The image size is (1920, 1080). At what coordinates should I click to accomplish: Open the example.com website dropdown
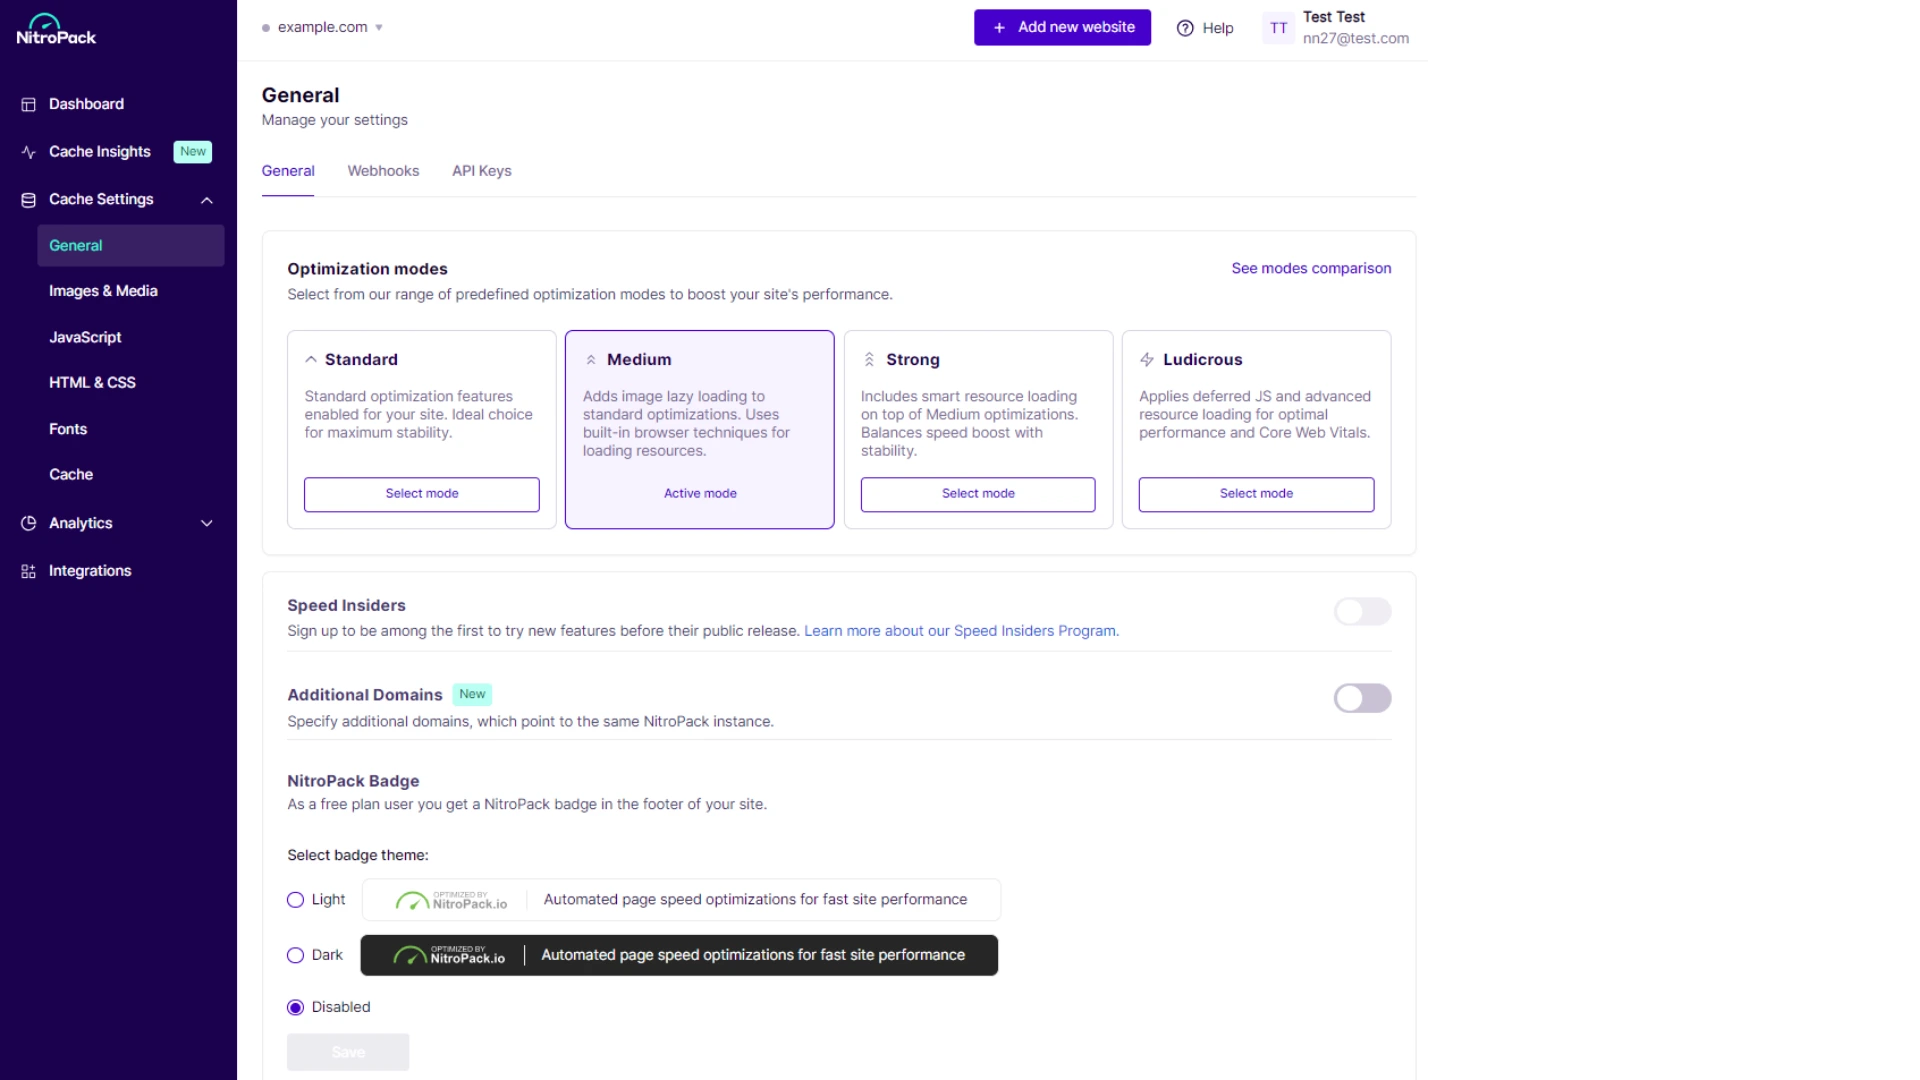point(323,27)
